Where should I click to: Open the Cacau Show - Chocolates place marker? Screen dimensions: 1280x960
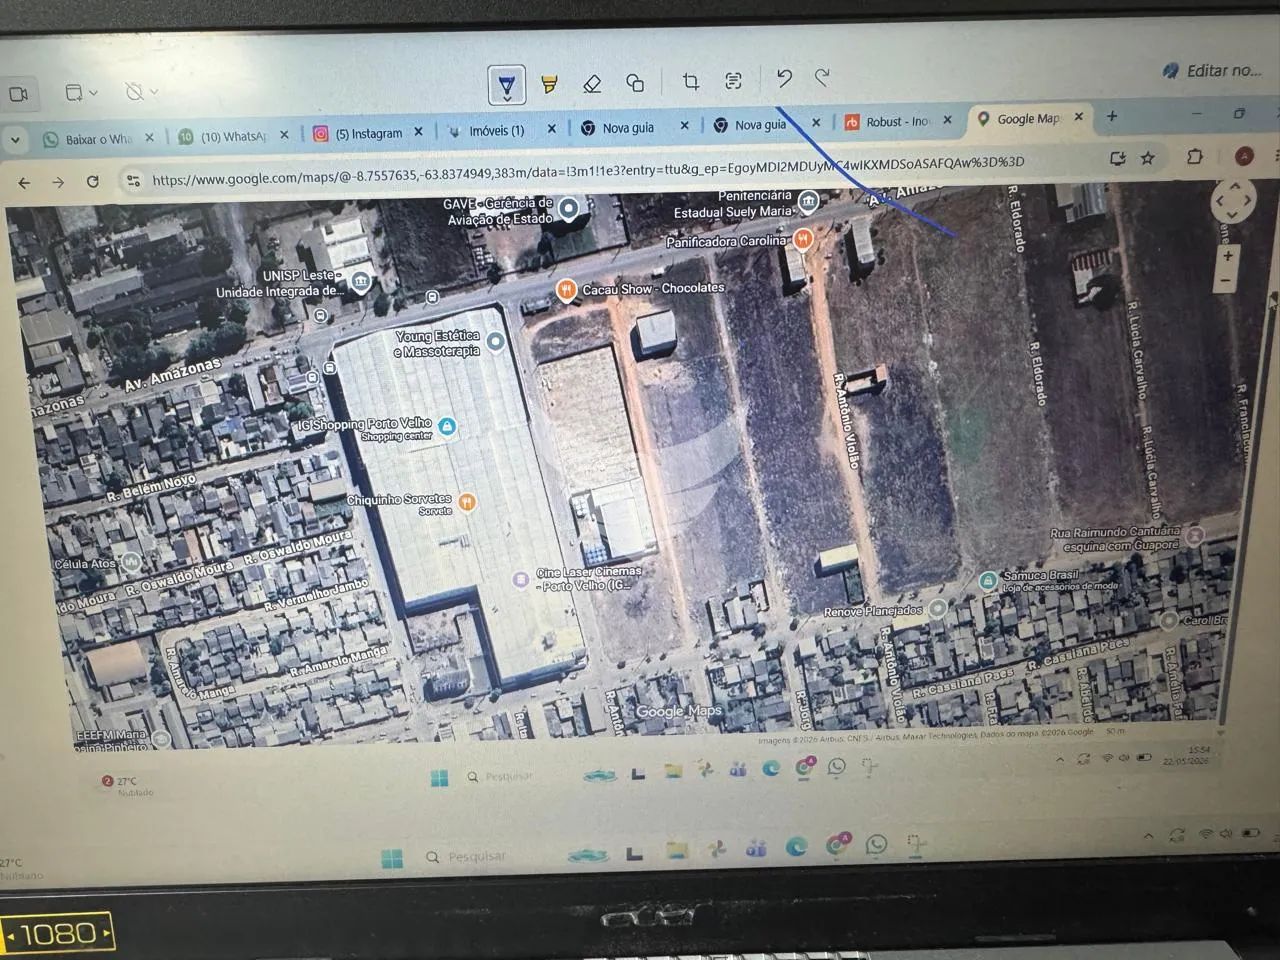(566, 291)
